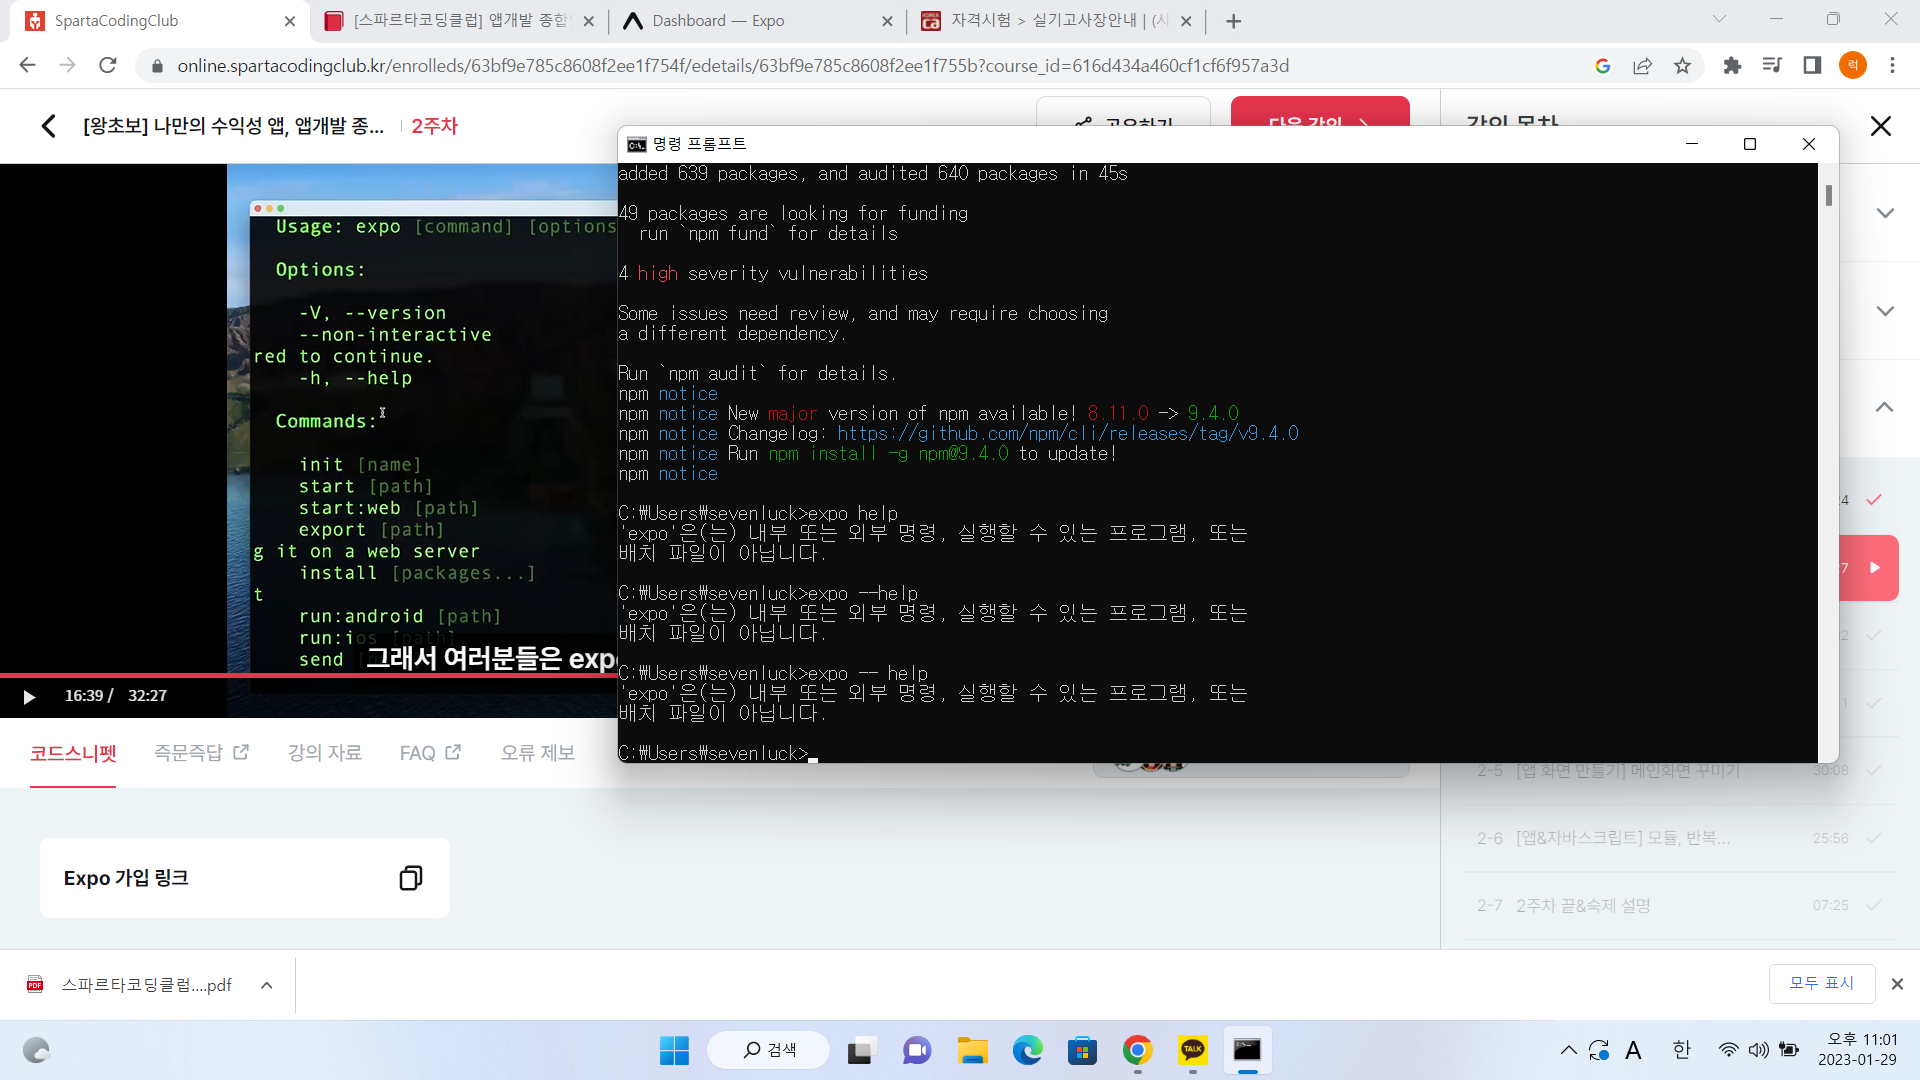Open the Chrome tab search dropdown
The width and height of the screenshot is (1920, 1080).
1719,19
